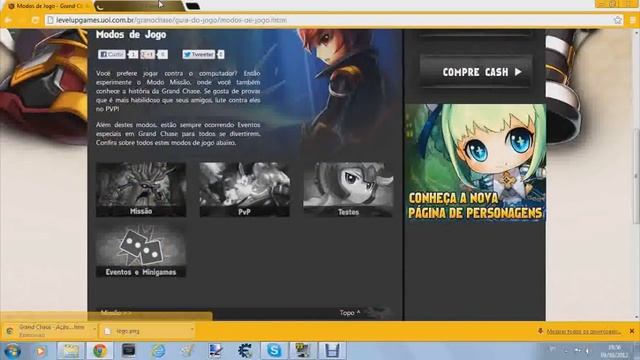Image resolution: width=640 pixels, height=360 pixels.
Task: Click the floppy disk save app taskbar icon
Action: point(332,351)
